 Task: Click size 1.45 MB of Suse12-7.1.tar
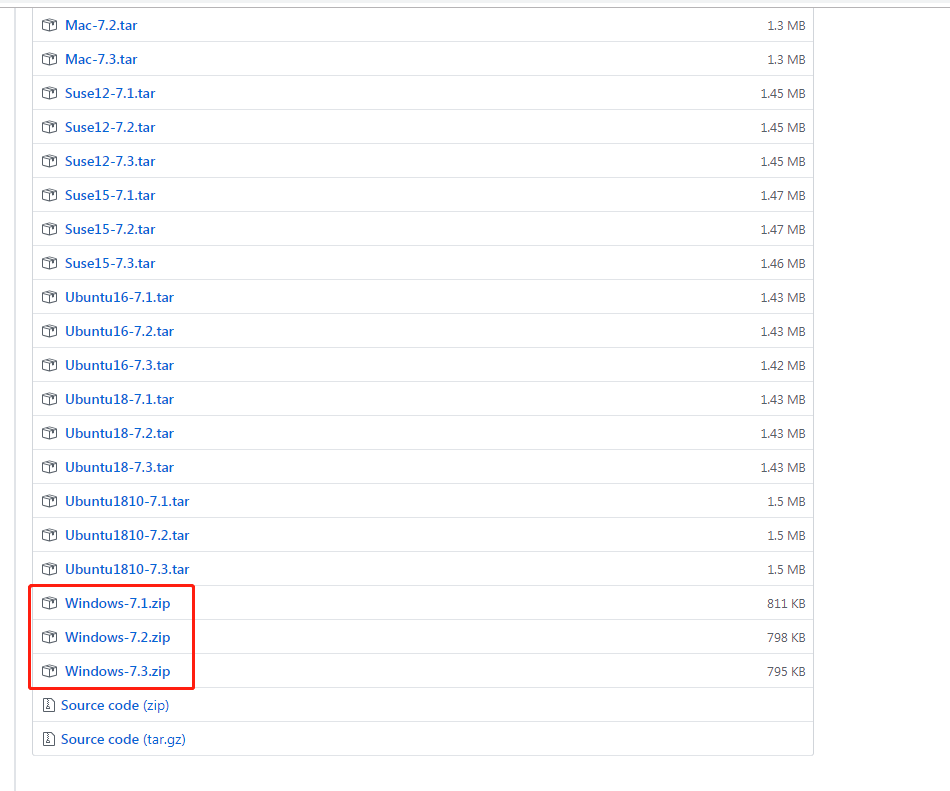(783, 93)
